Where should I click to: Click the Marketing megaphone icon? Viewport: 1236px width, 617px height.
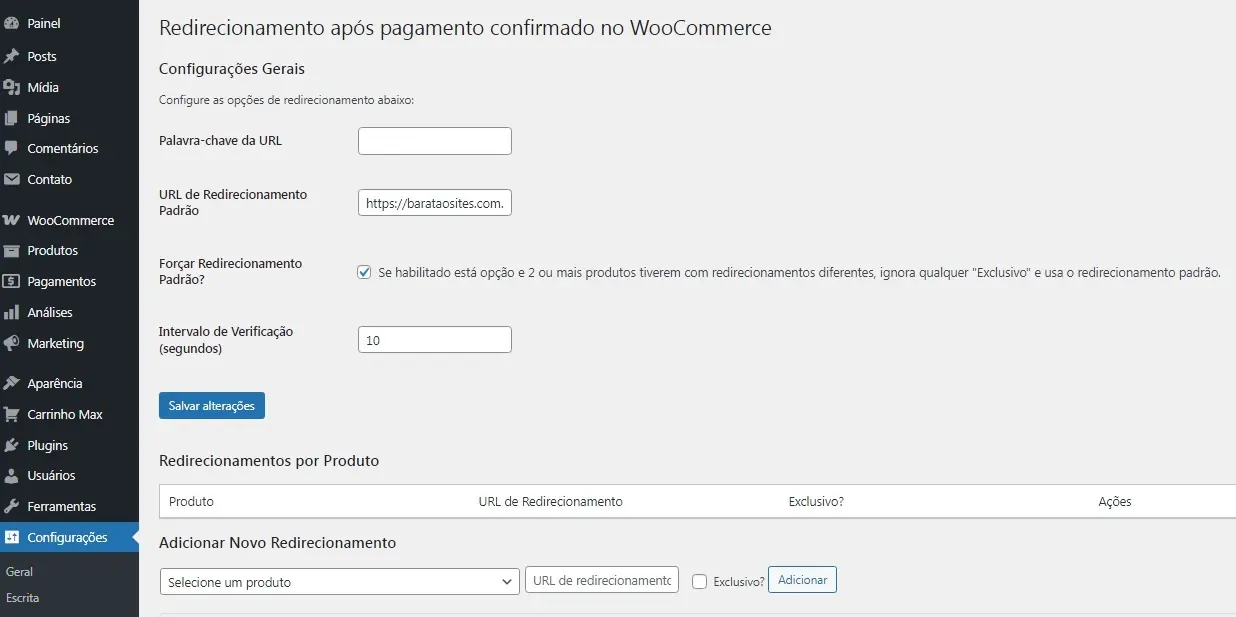coord(12,343)
